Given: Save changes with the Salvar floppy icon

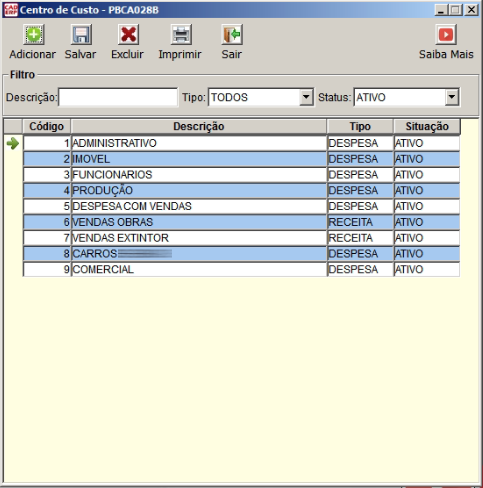Looking at the screenshot, I should pyautogui.click(x=81, y=34).
